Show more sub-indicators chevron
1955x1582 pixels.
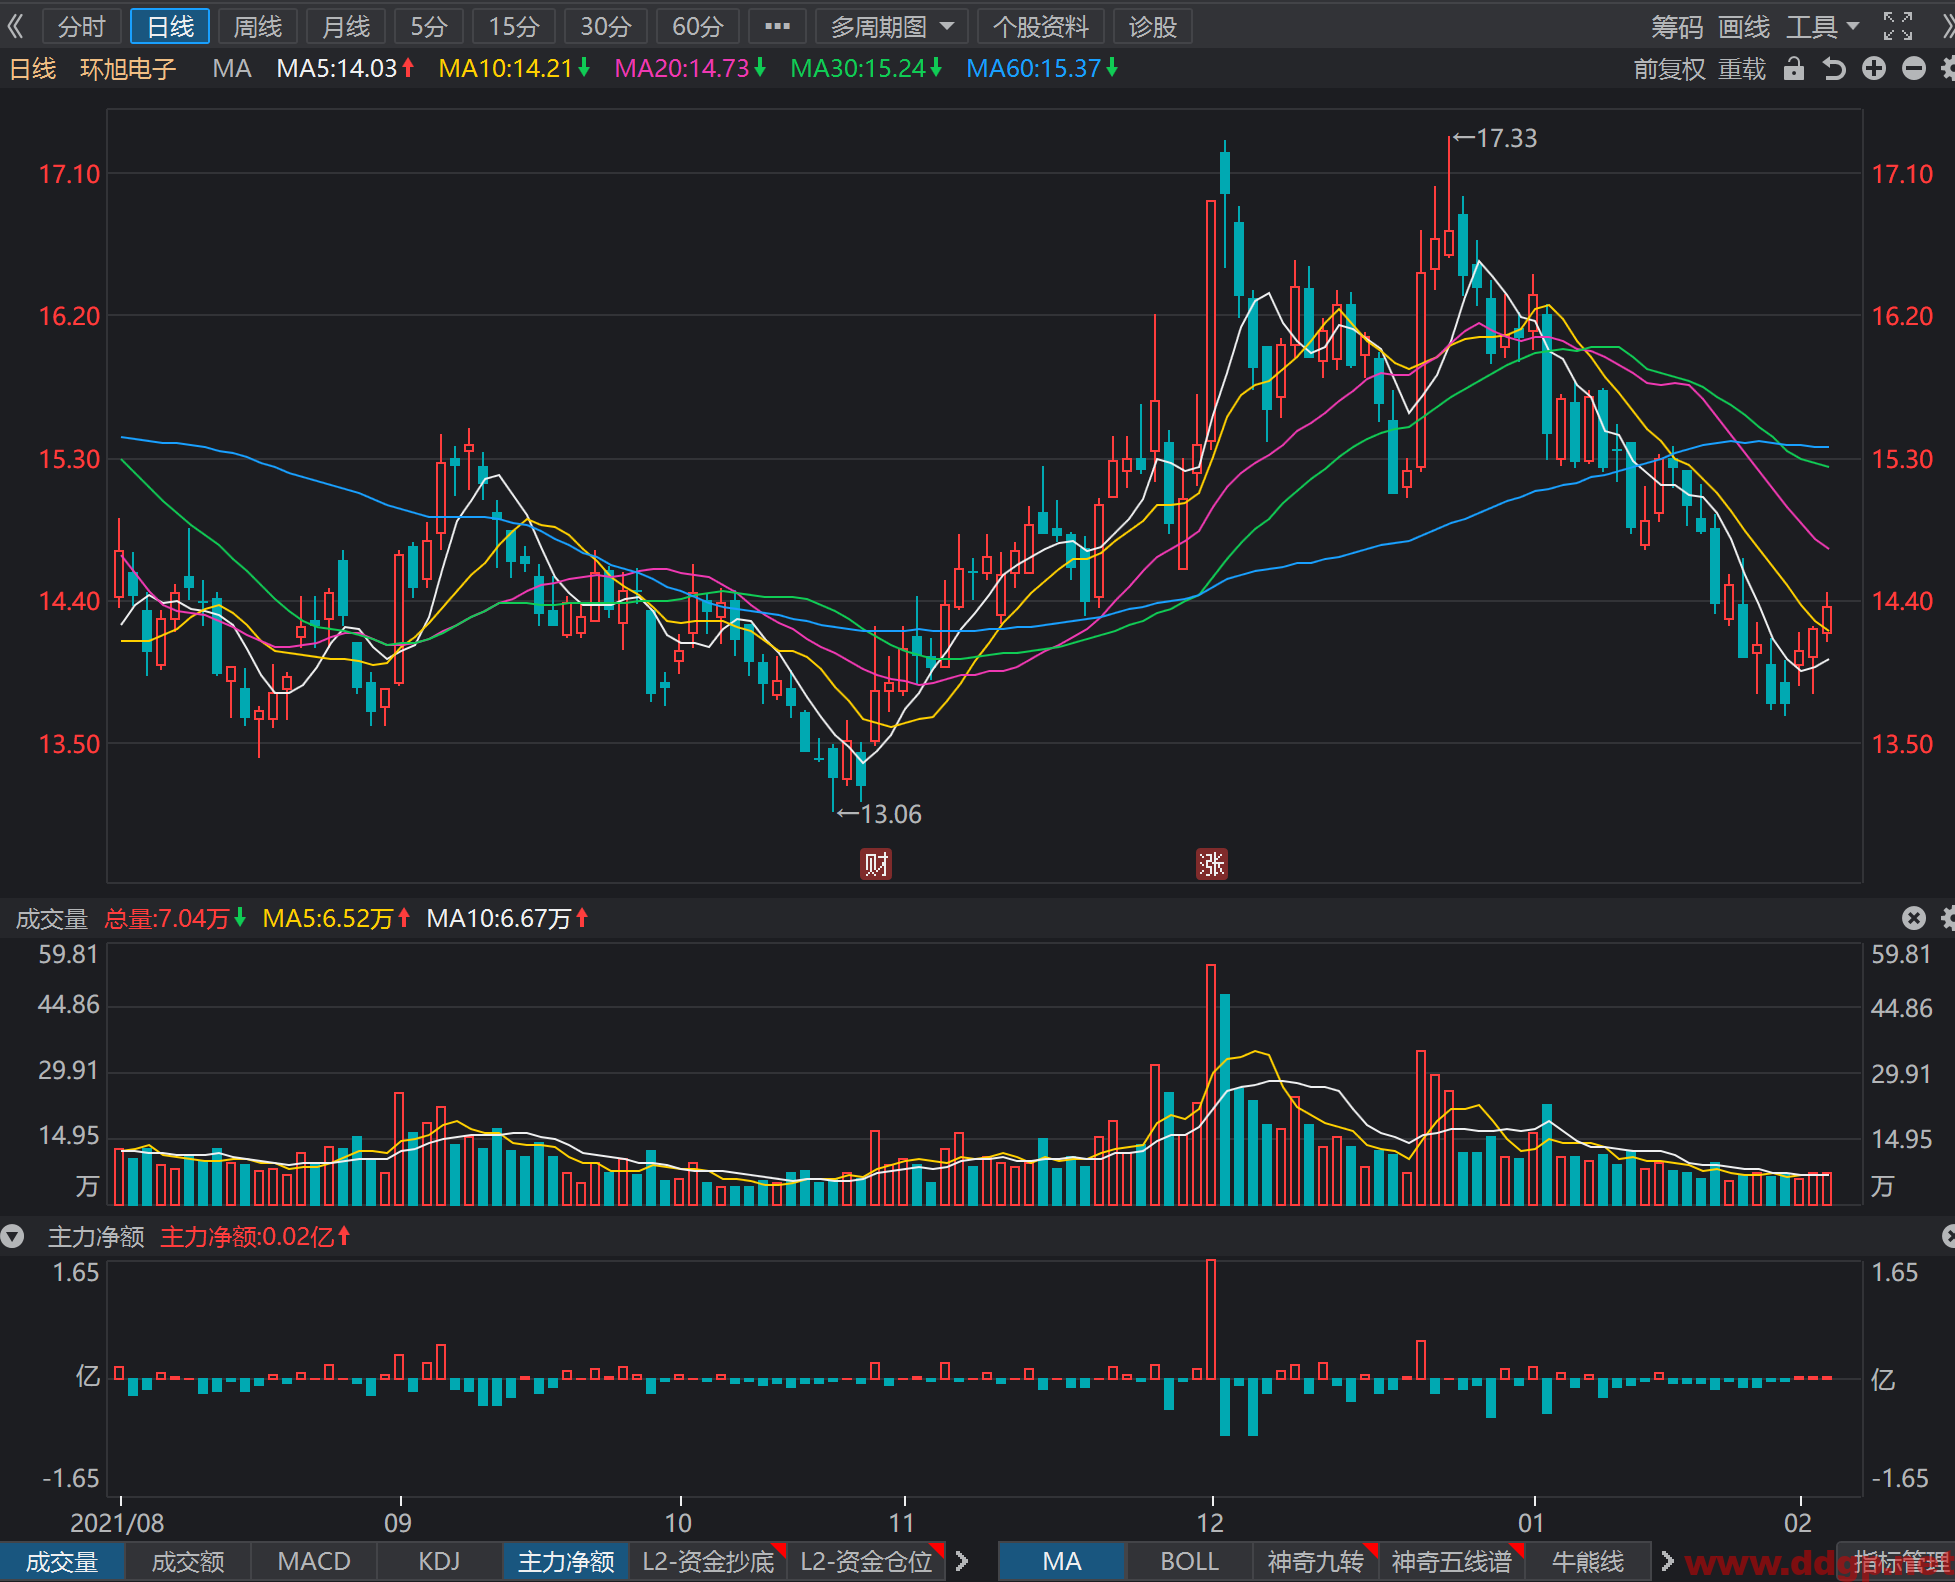coord(962,1561)
